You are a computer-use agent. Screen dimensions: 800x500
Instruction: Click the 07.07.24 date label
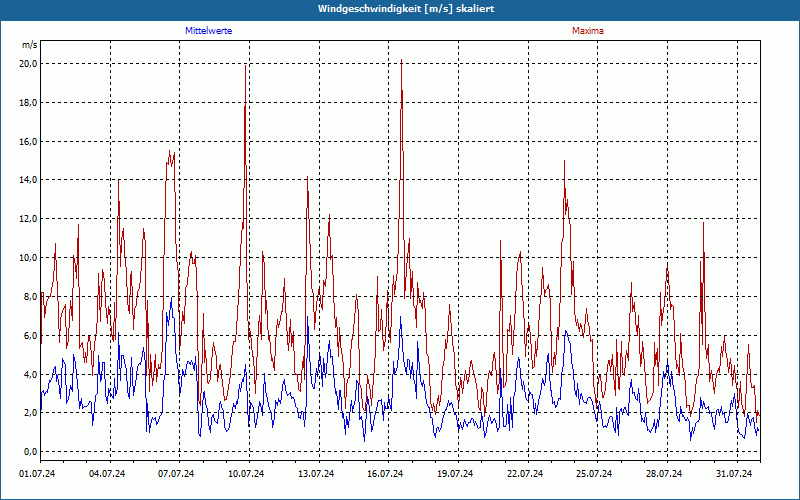click(177, 474)
